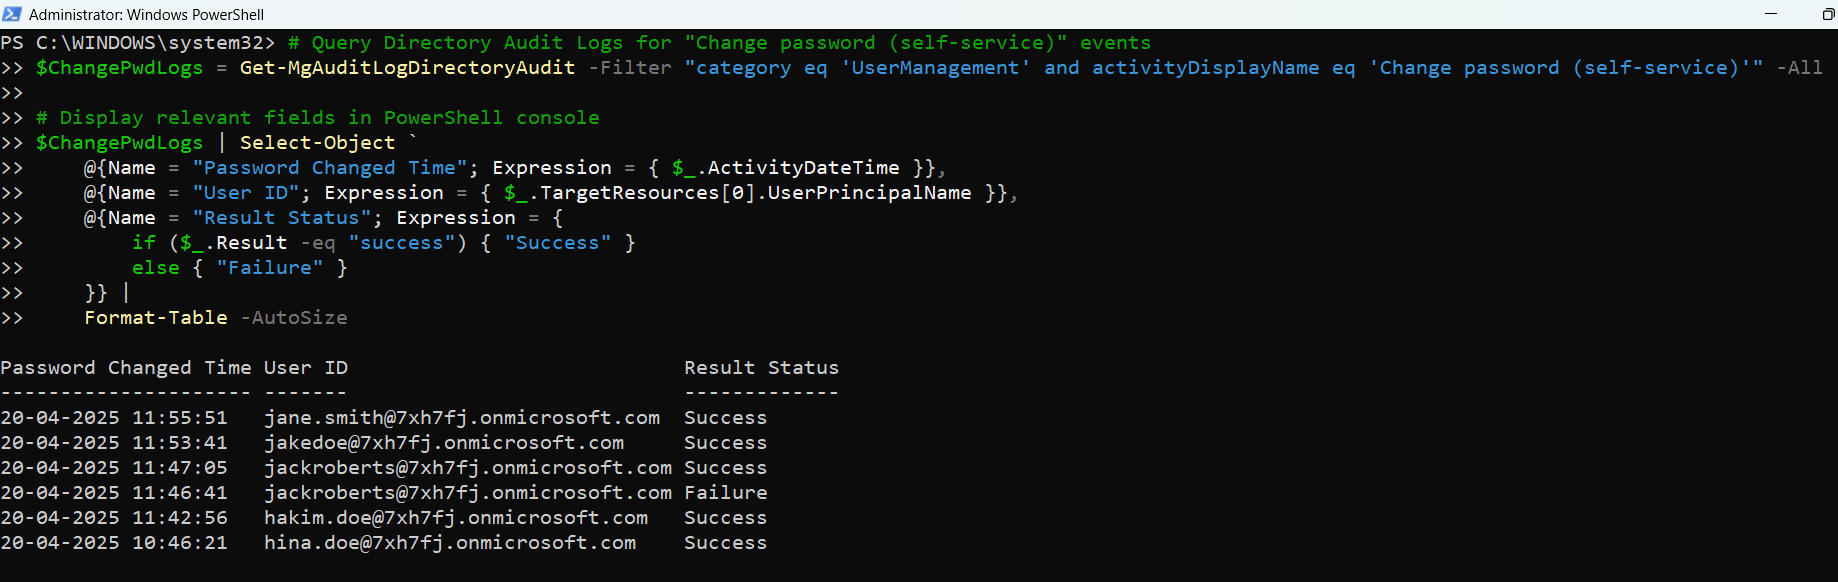The width and height of the screenshot is (1838, 582).
Task: Click the "User ID" column header
Action: tap(305, 368)
